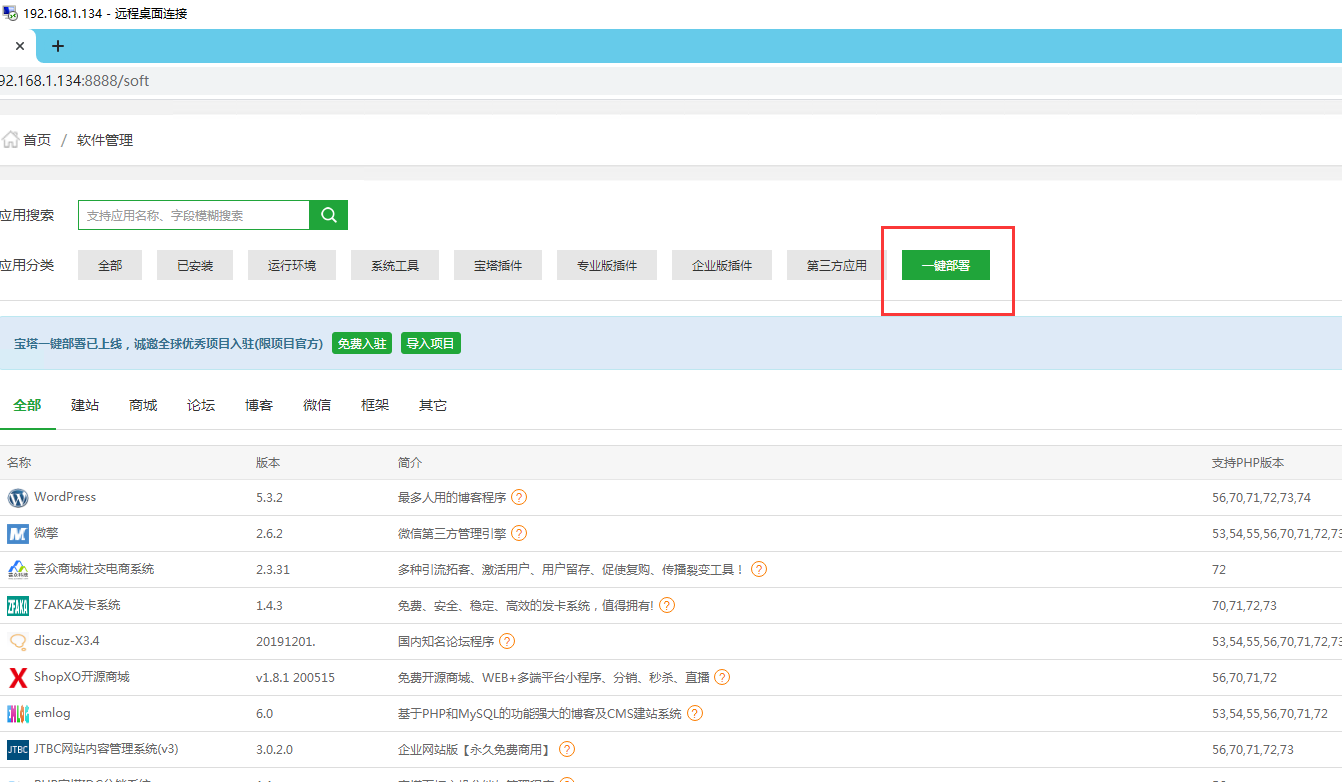Select the 宝塔插件 category filter
This screenshot has height=782, width=1342.
(x=498, y=265)
